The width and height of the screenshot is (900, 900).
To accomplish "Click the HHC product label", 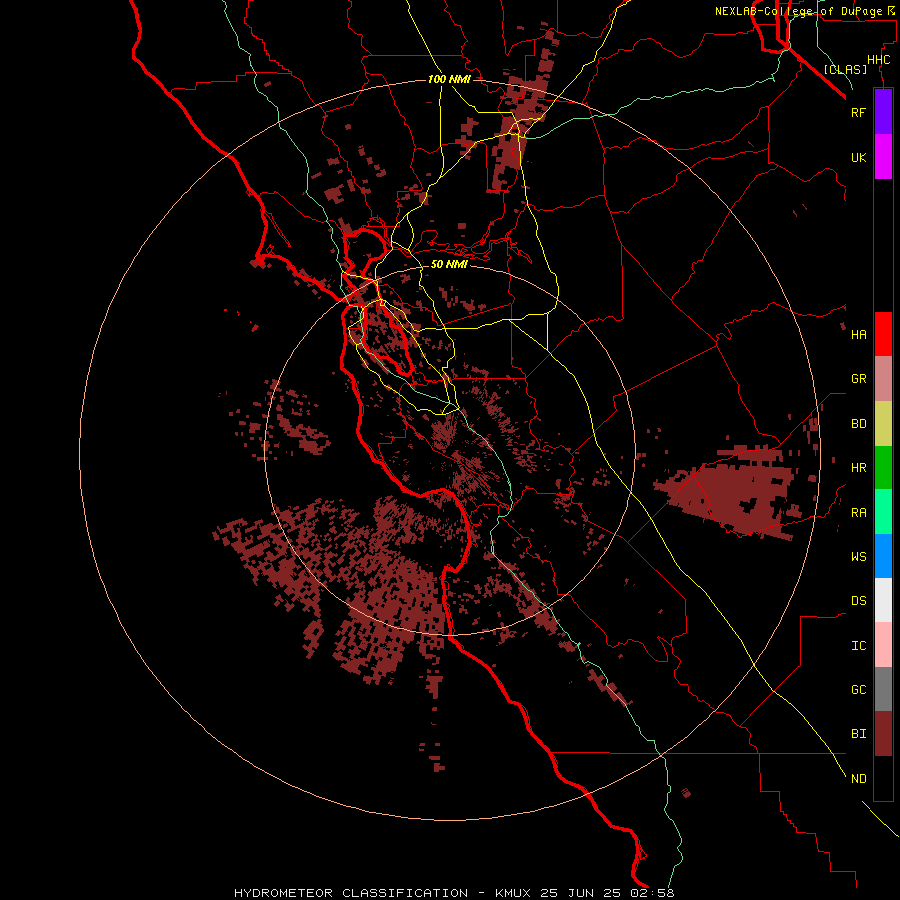I will click(x=879, y=60).
